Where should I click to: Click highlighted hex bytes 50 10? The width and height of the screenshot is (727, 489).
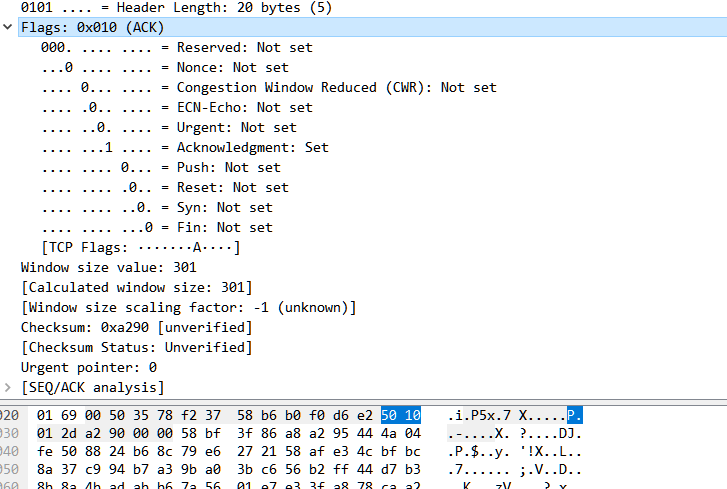tap(401, 415)
